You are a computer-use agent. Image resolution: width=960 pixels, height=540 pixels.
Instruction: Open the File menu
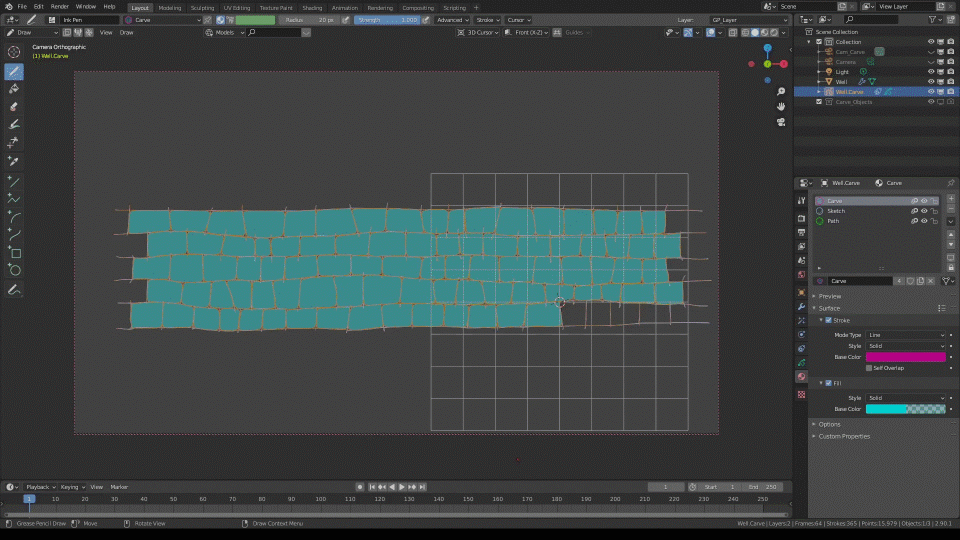[x=22, y=7]
